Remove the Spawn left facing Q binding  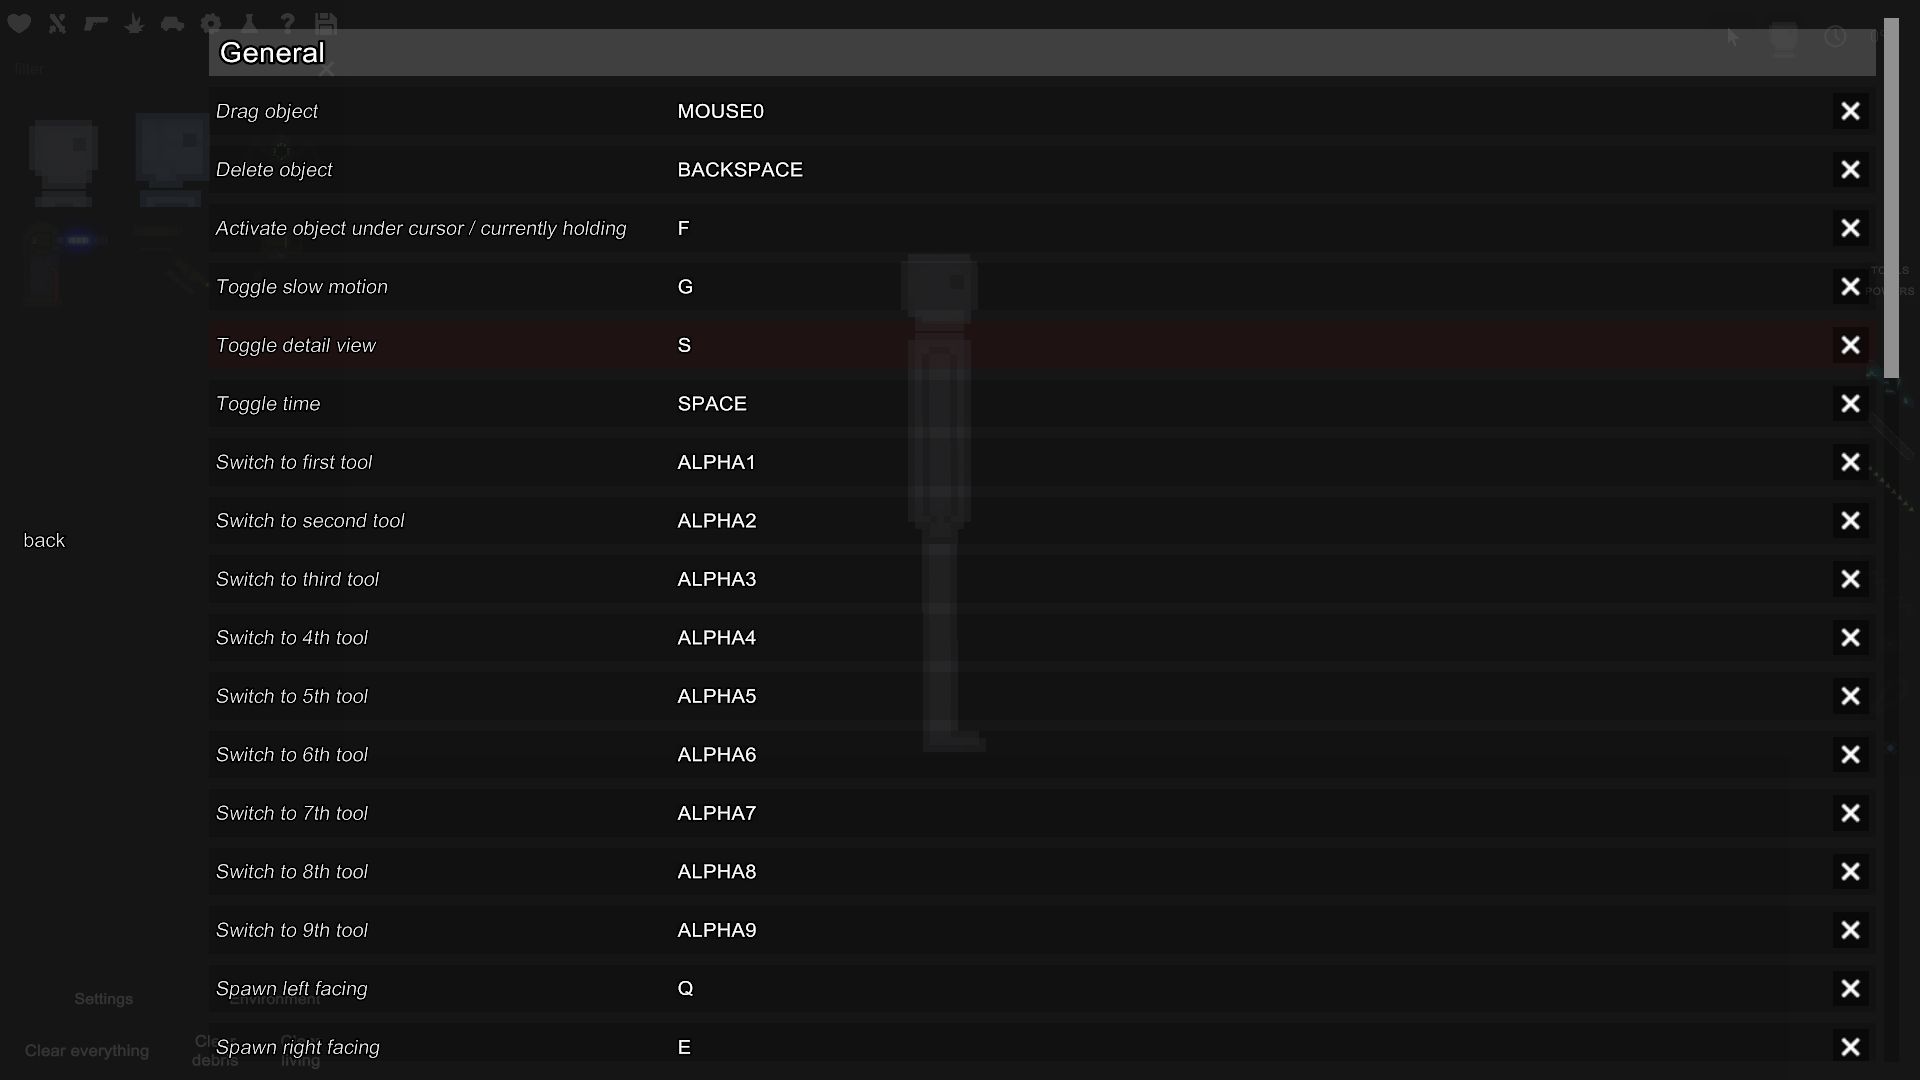tap(1850, 989)
